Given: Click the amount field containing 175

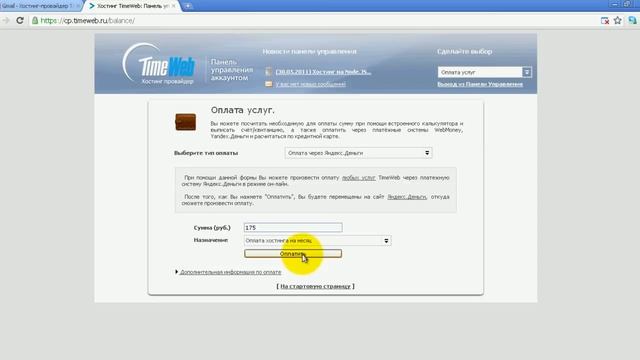Looking at the screenshot, I should (x=293, y=227).
